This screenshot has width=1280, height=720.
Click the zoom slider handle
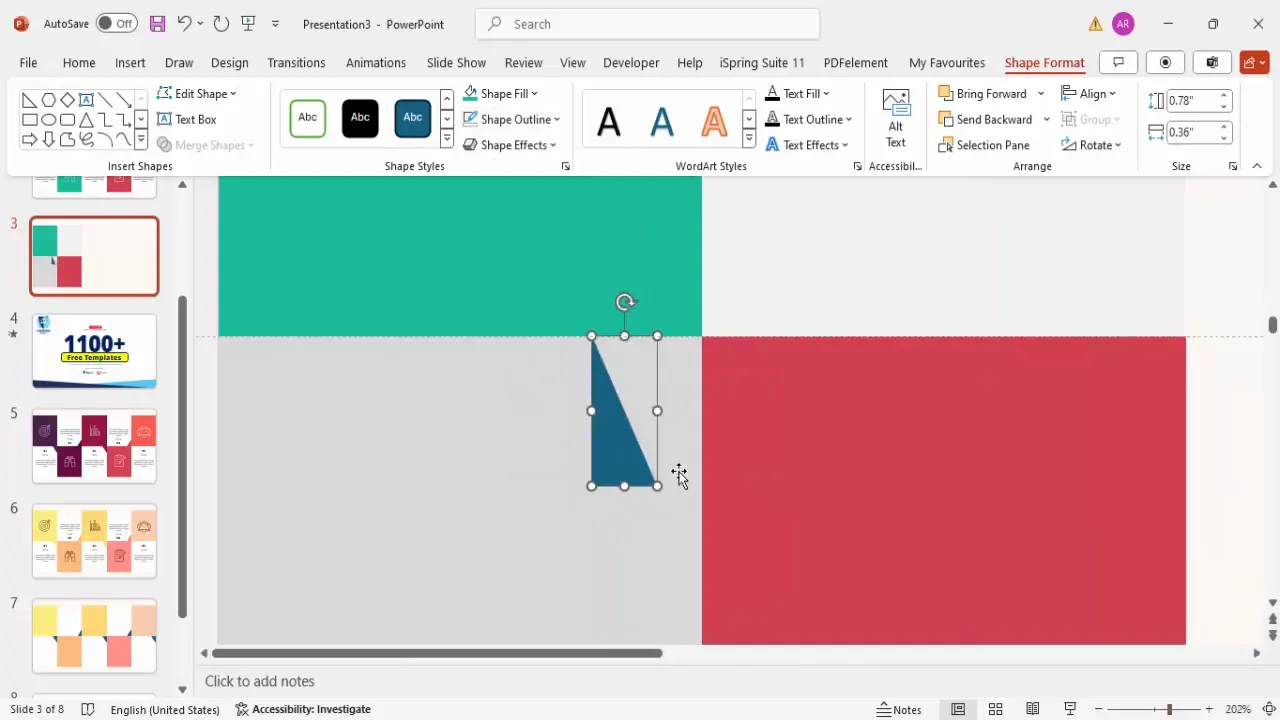tap(1169, 709)
